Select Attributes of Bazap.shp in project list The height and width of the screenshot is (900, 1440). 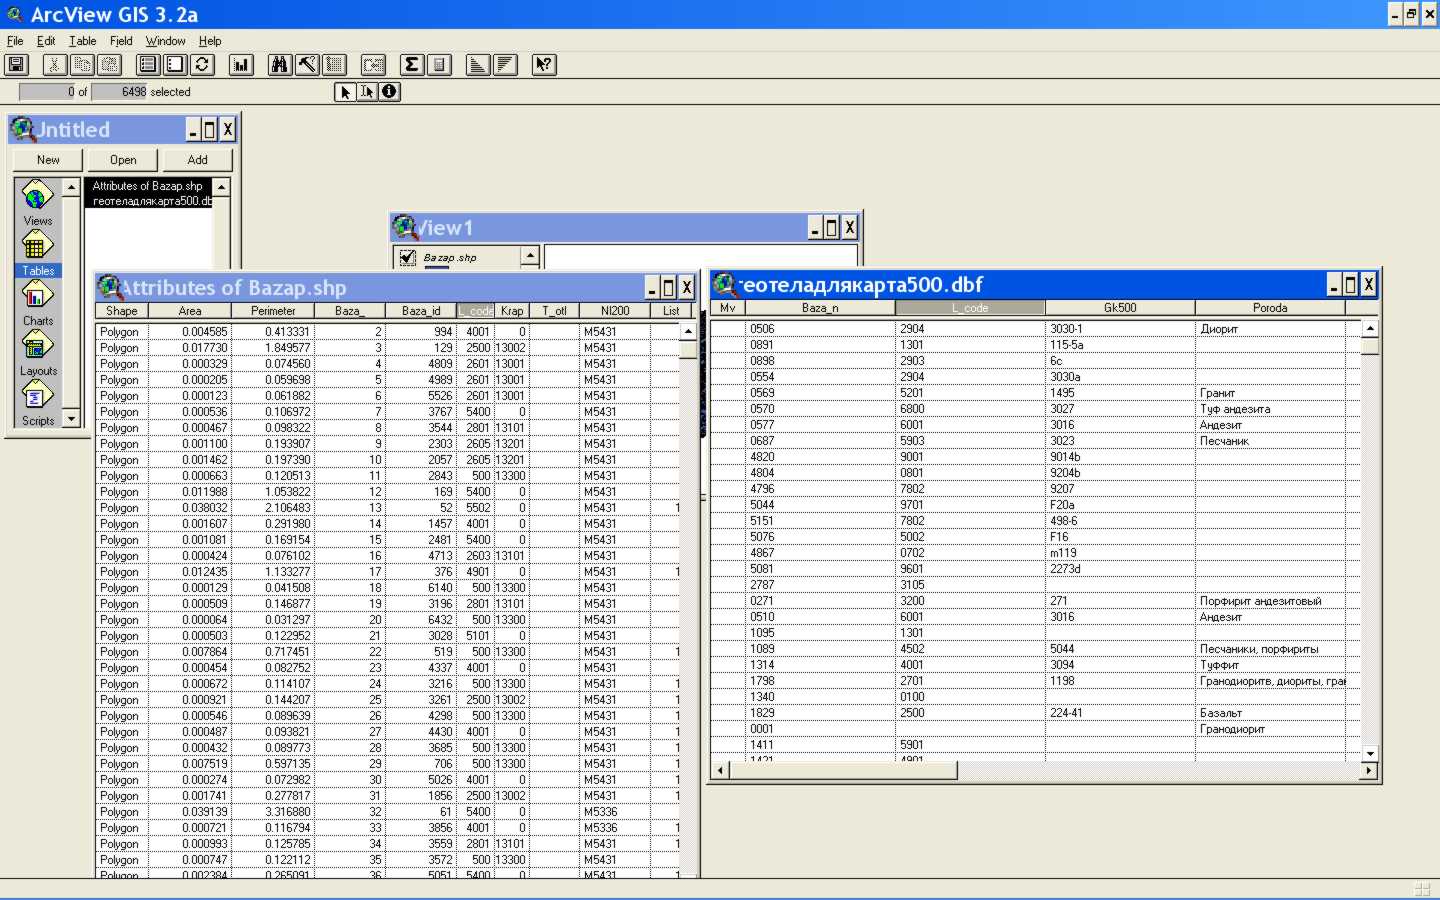click(x=147, y=186)
